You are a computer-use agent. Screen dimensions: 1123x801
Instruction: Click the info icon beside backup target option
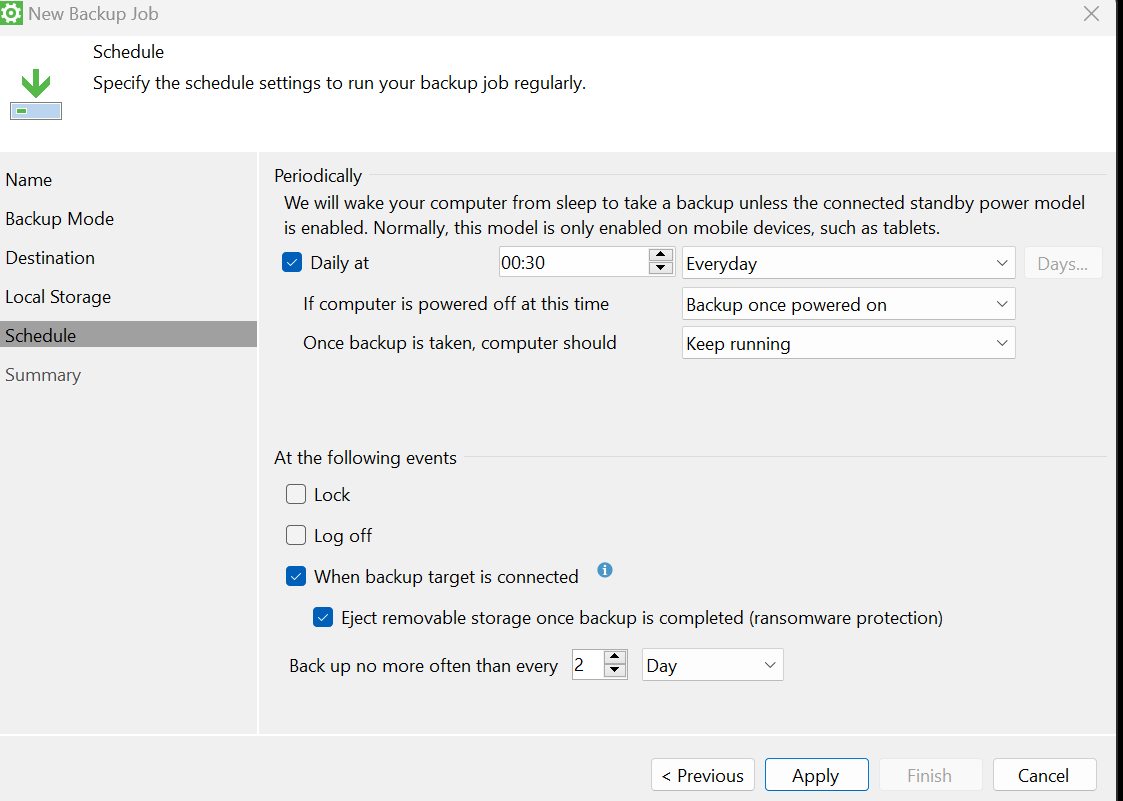[x=604, y=570]
